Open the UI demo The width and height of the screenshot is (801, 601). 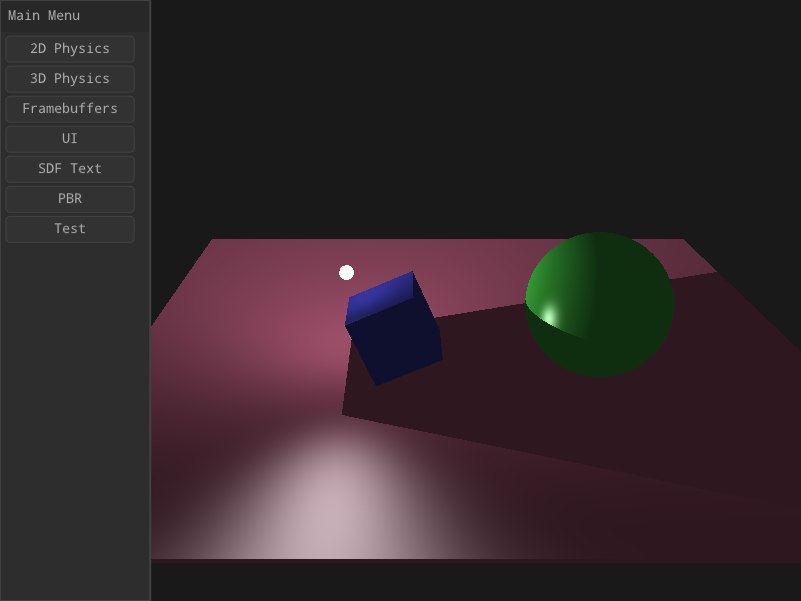(x=70, y=139)
